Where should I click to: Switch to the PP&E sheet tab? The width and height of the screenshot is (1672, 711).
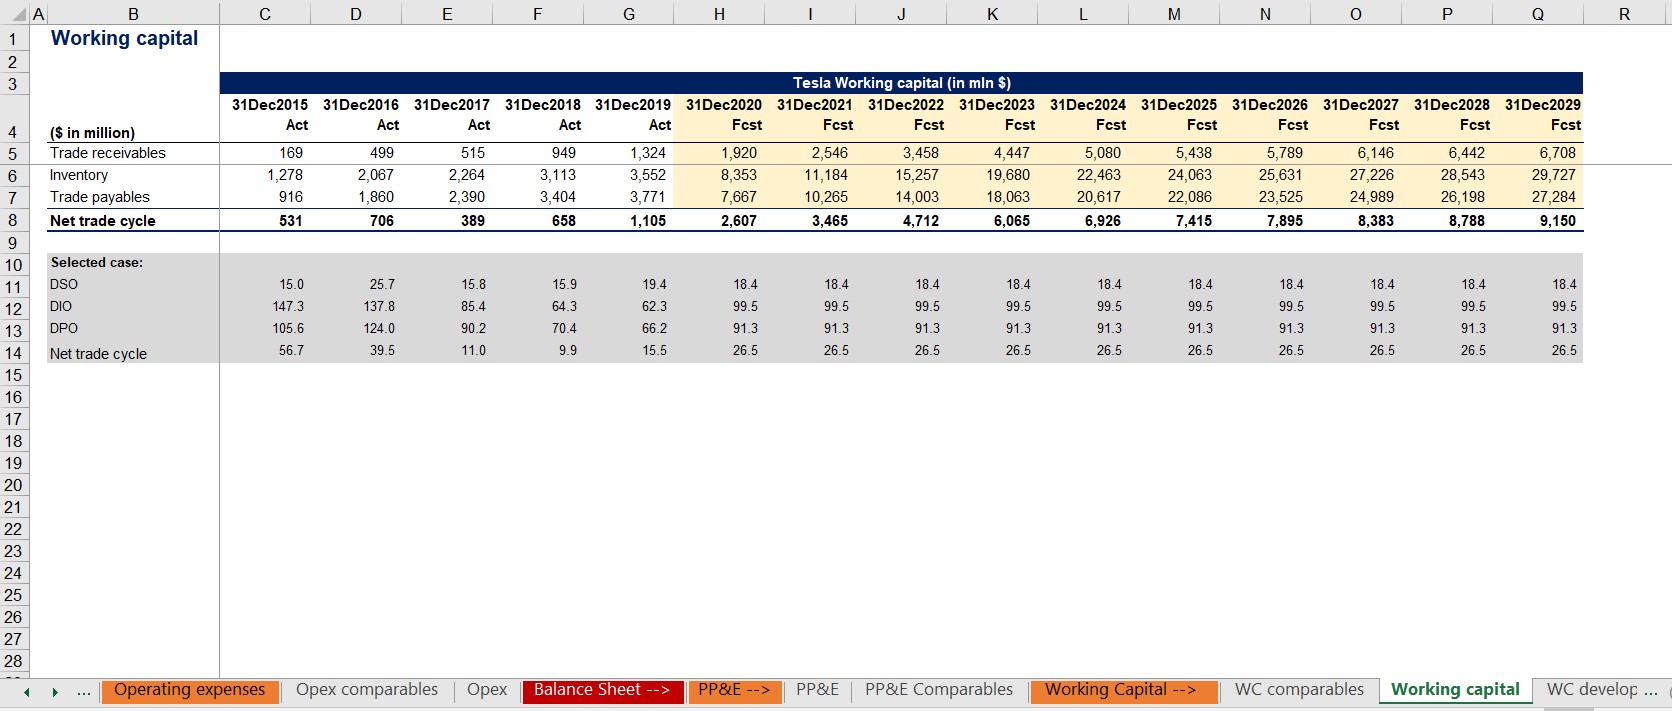817,690
